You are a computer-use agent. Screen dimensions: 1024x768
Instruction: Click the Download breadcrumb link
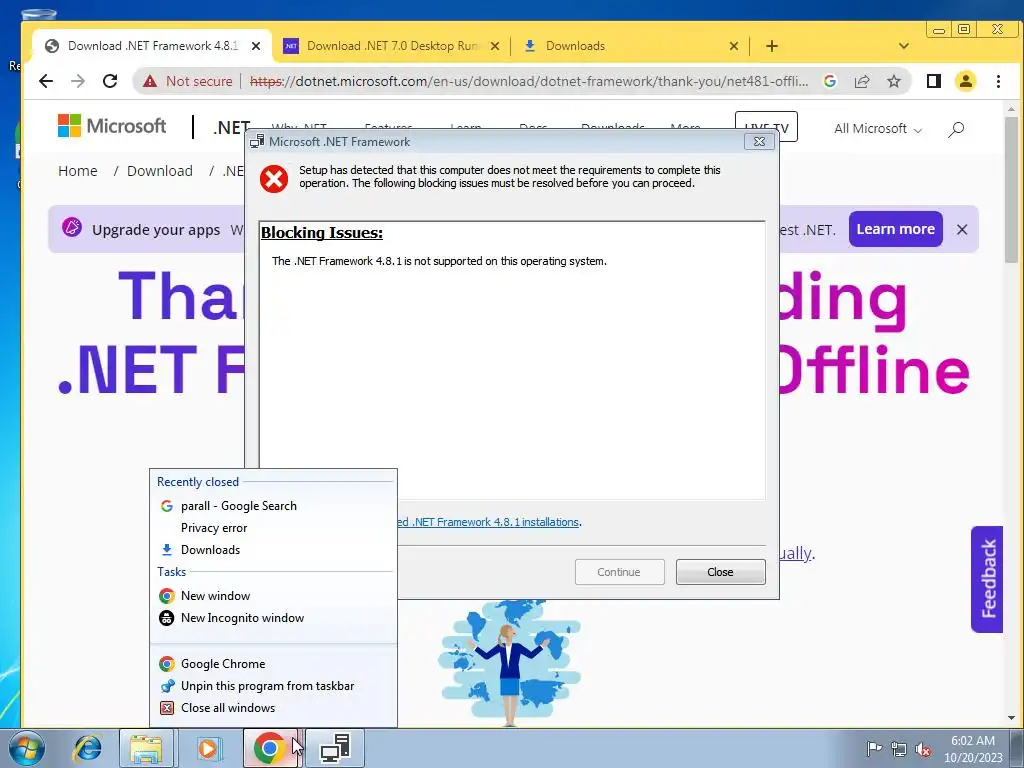point(160,171)
